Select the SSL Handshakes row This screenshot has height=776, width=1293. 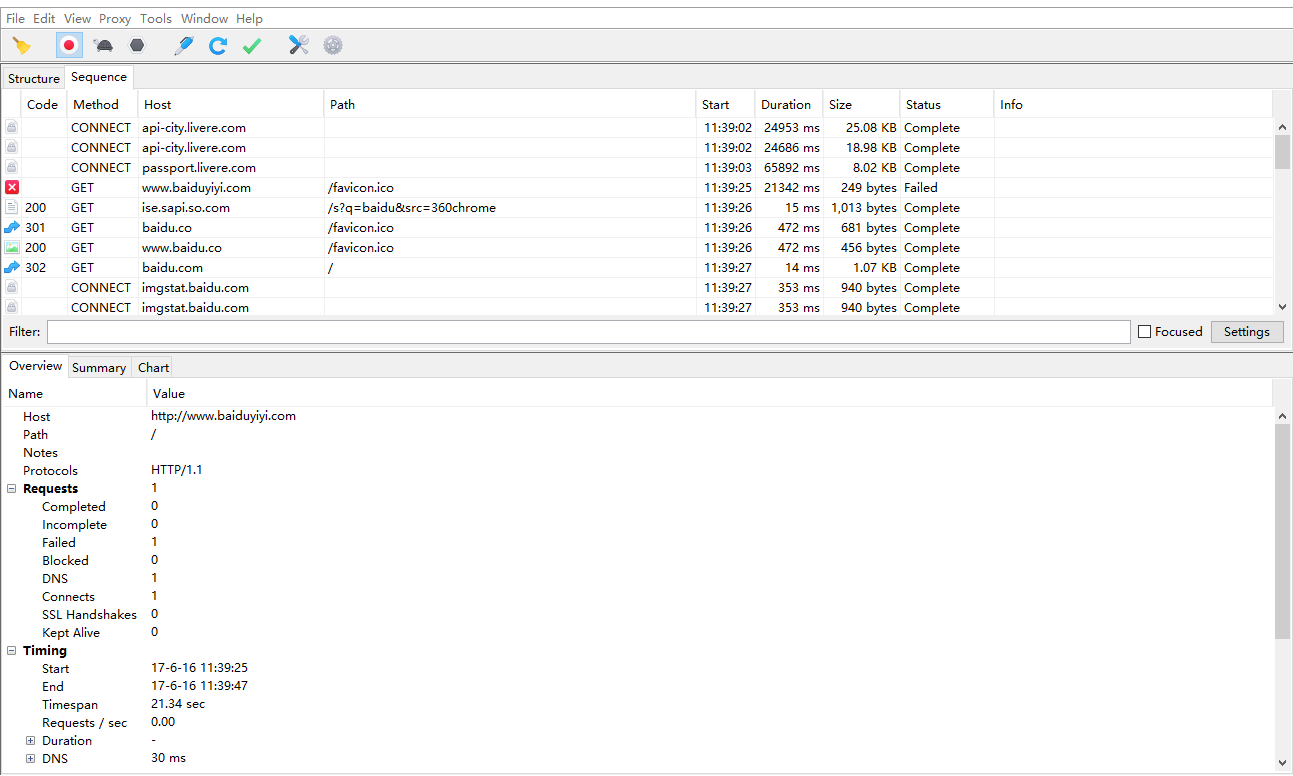pos(638,615)
